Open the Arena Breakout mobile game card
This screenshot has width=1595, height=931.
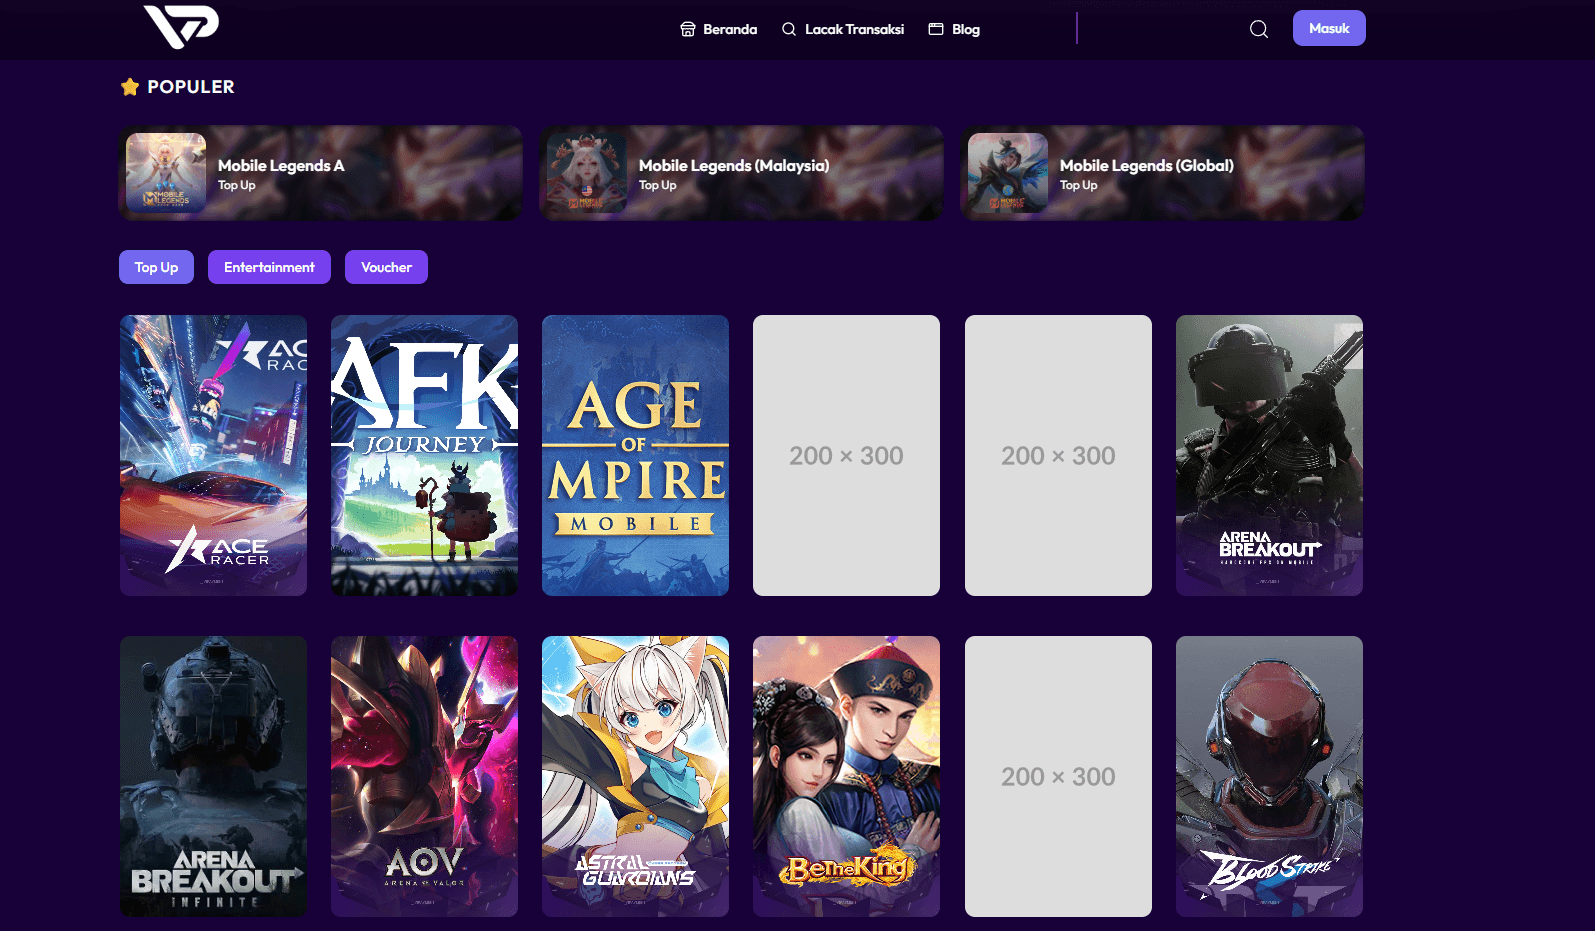1269,455
